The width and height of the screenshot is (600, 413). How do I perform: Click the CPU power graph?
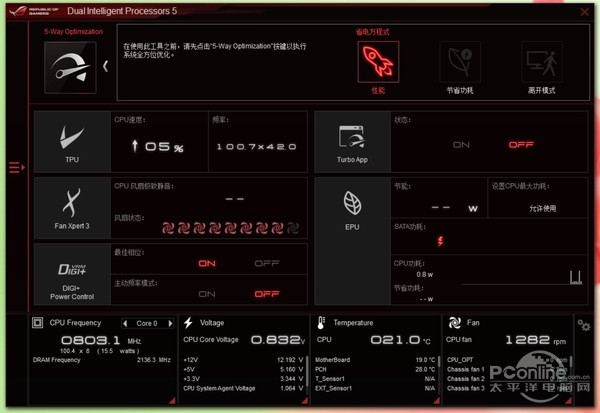click(522, 277)
